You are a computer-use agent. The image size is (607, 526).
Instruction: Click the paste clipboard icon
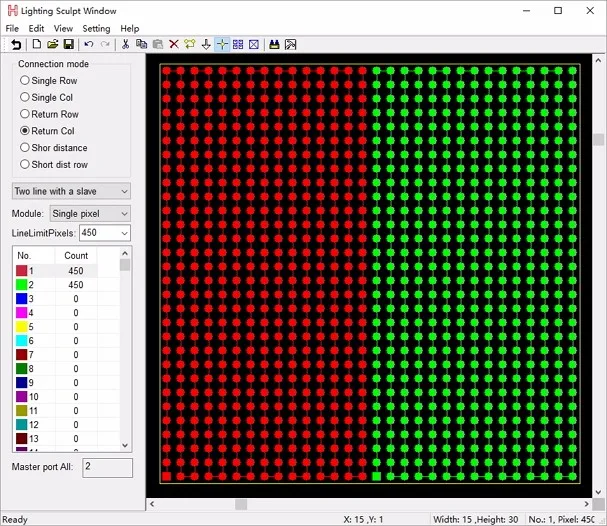158,44
